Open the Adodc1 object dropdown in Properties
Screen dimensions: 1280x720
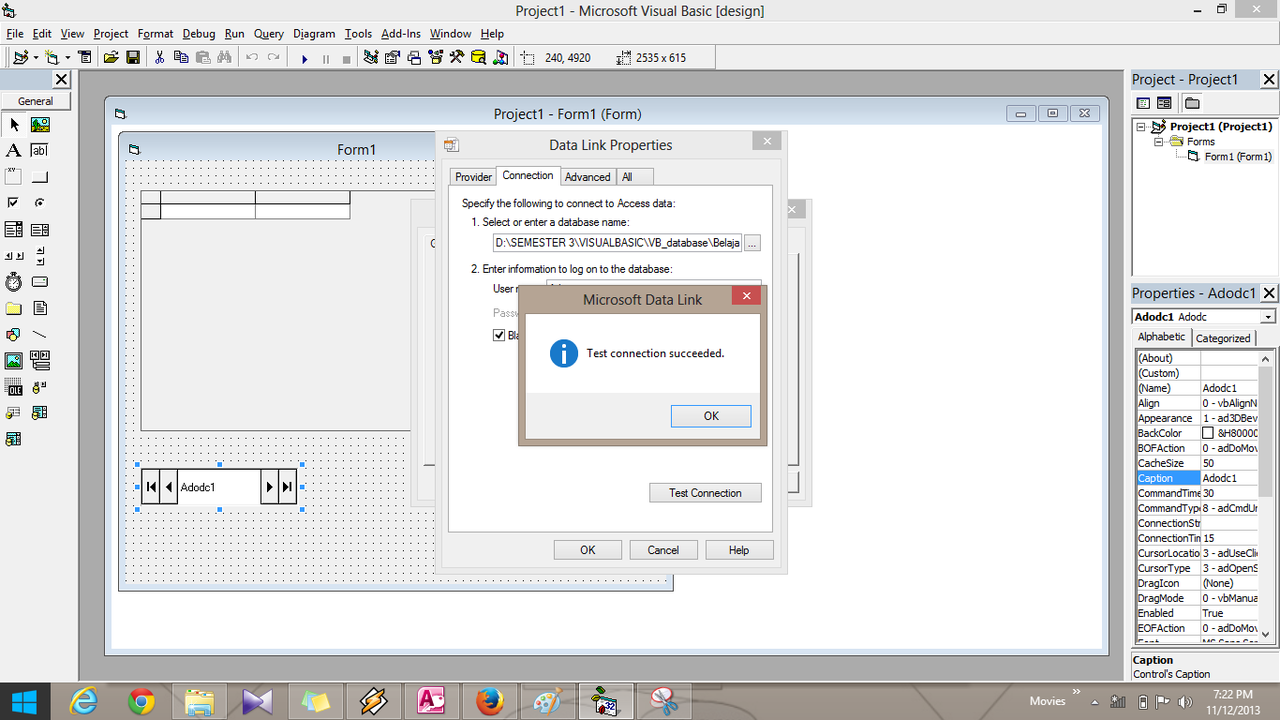pos(1268,317)
